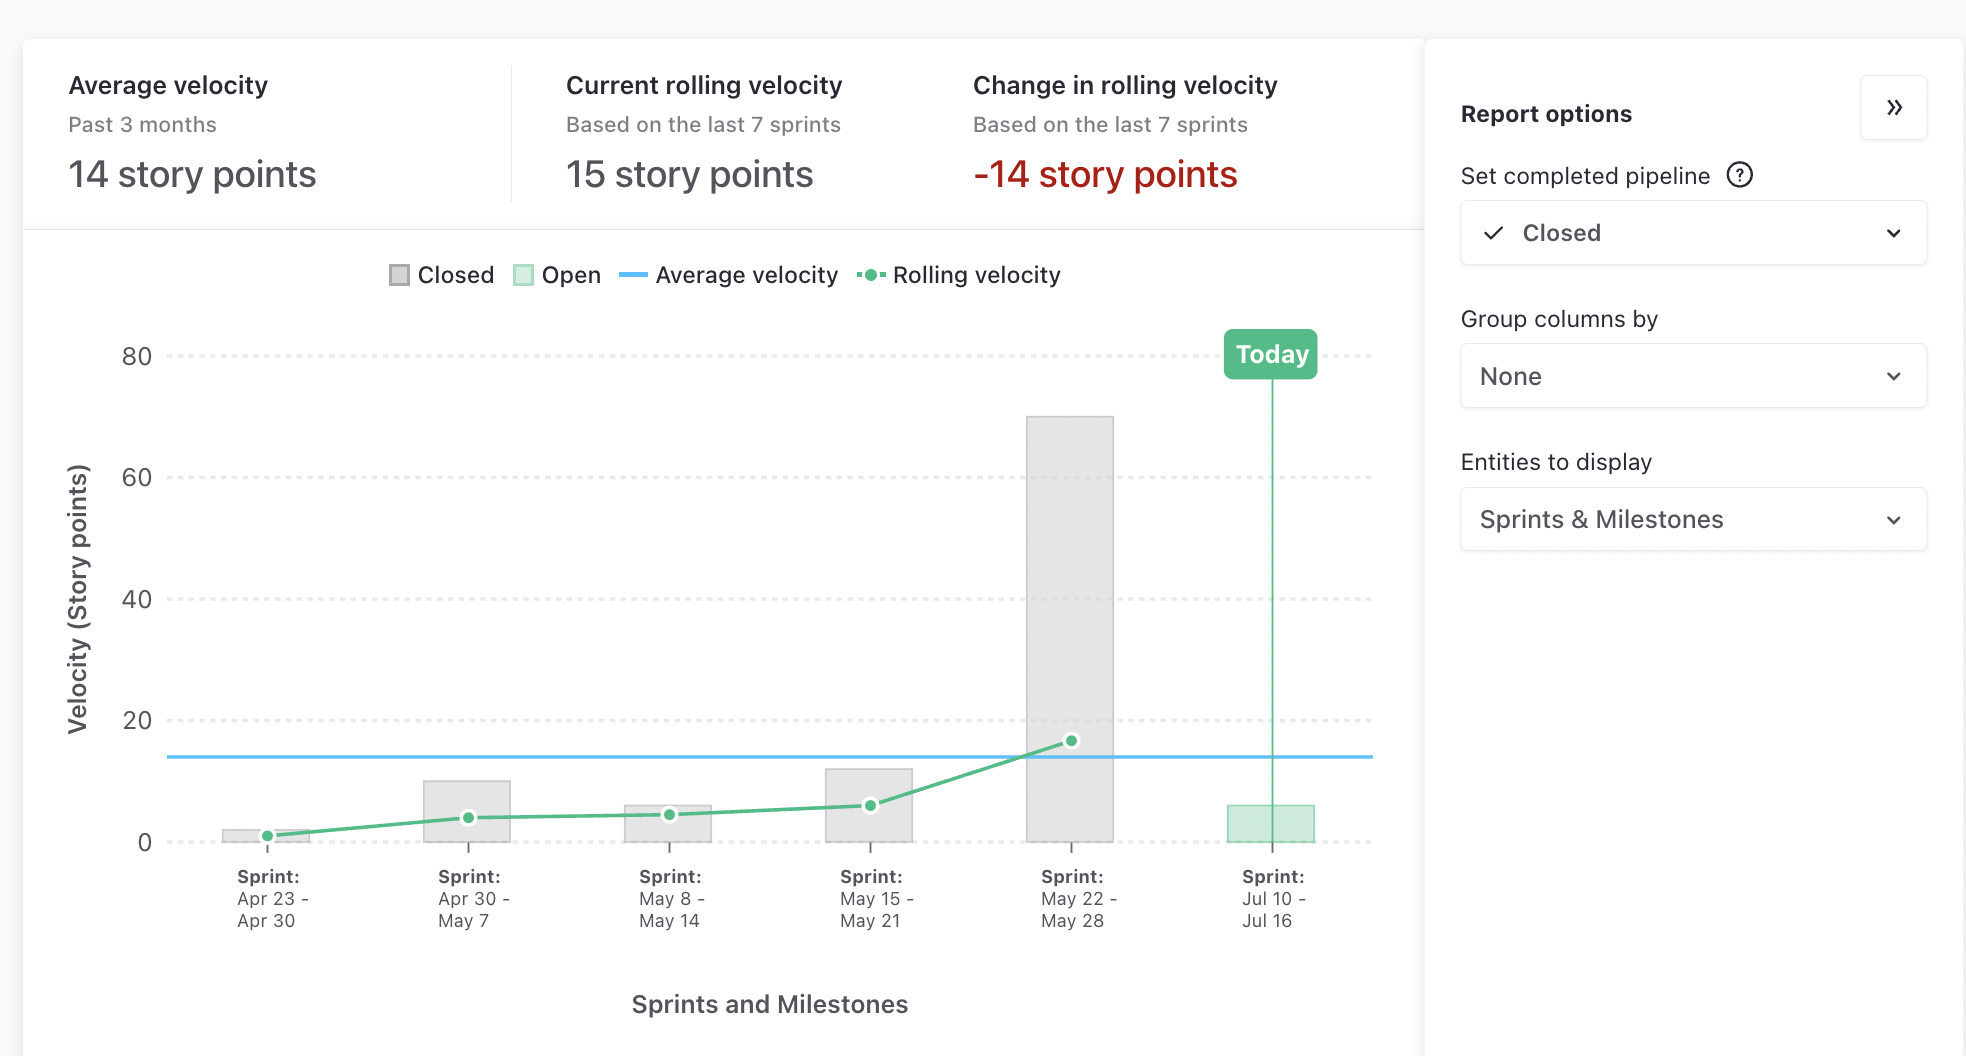Viewport: 1966px width, 1056px height.
Task: Click the Sprint: May 8 - May 14 axis label
Action: pyautogui.click(x=671, y=898)
